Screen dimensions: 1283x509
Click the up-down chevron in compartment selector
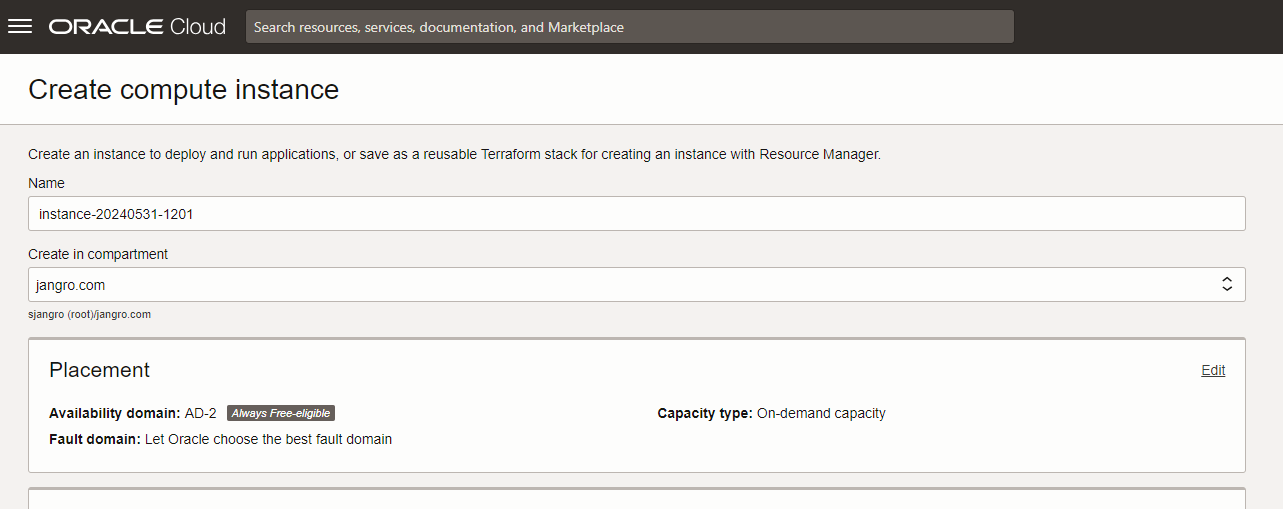click(x=1227, y=285)
